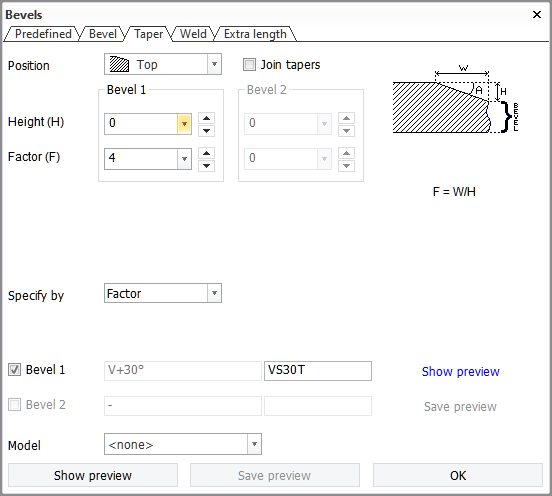
Task: Decrease Bevel 1 Factor with down arrow
Action: [x=206, y=166]
